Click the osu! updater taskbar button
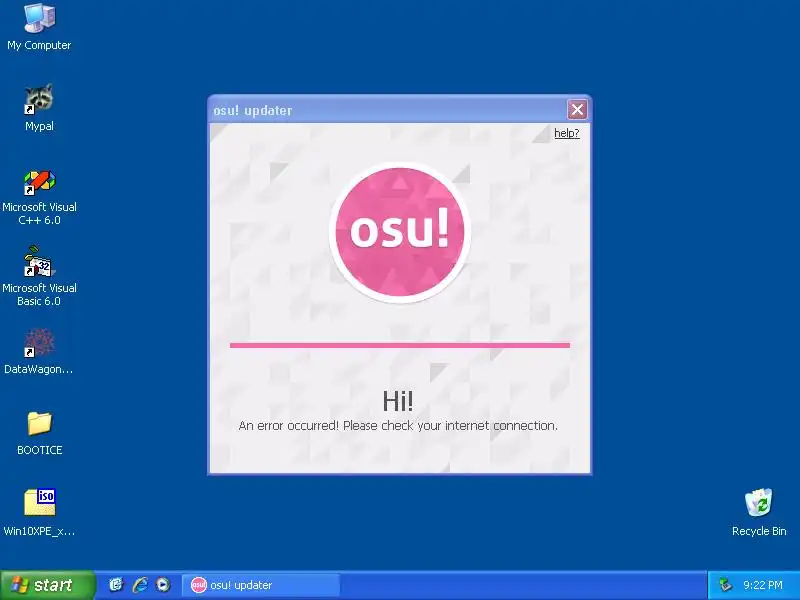Image resolution: width=800 pixels, height=600 pixels. [x=261, y=585]
